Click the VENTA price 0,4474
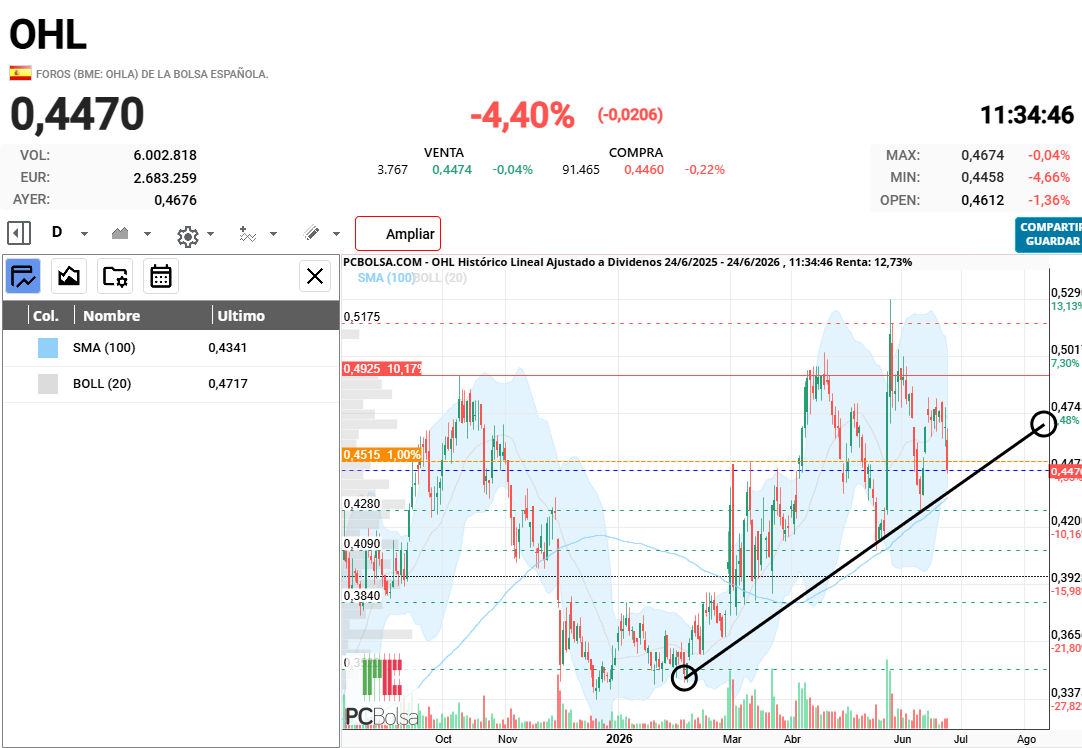This screenshot has width=1082, height=748. pyautogui.click(x=452, y=170)
